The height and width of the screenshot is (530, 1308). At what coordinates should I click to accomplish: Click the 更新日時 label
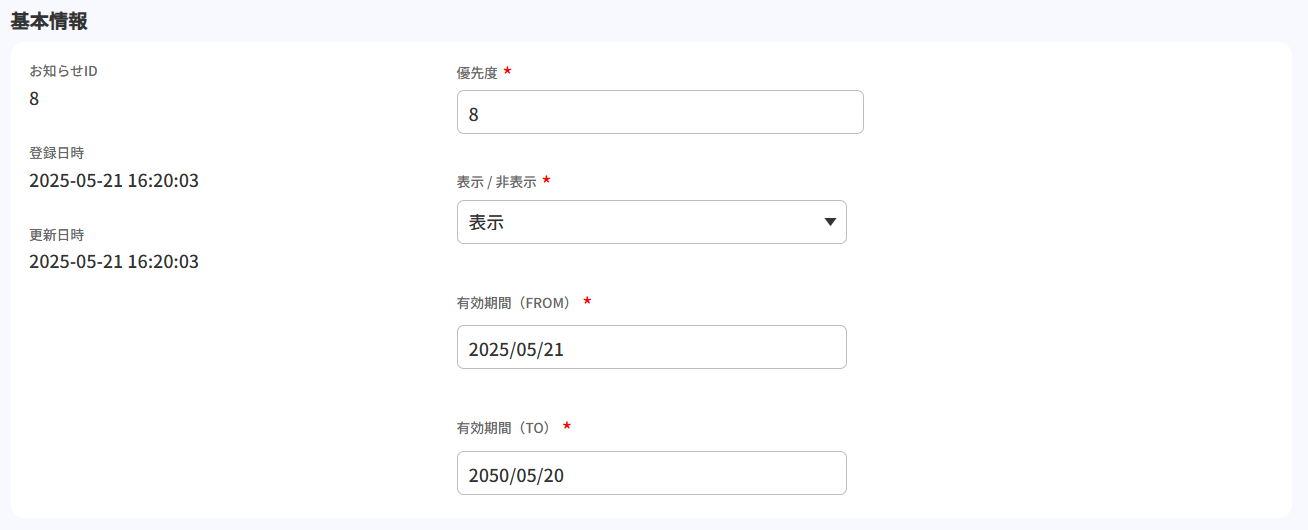click(56, 235)
